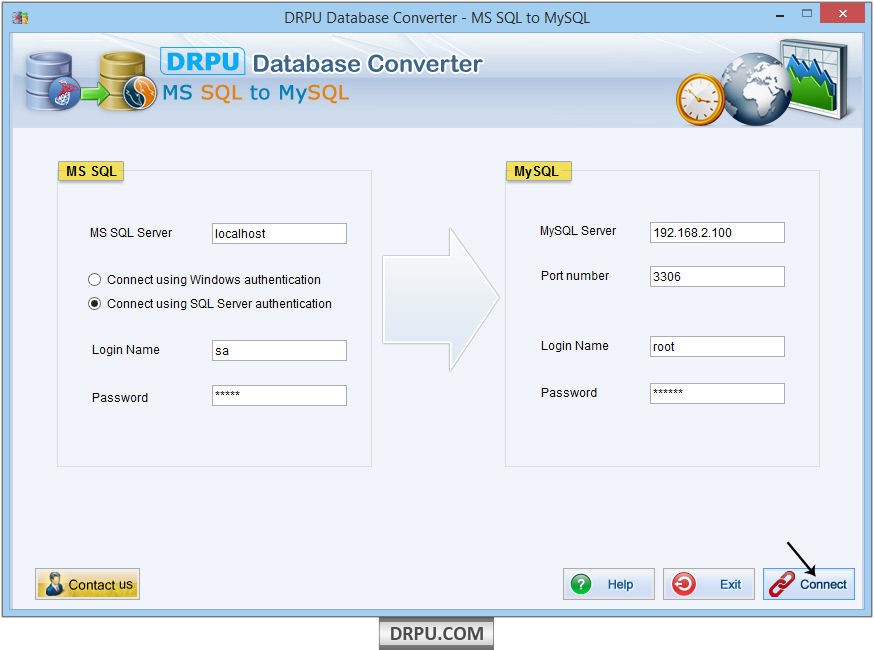Click the window title text

coord(437,18)
